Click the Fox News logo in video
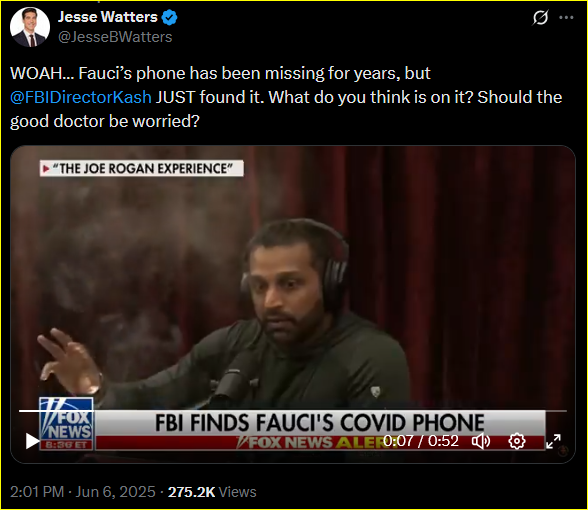 click(x=66, y=424)
